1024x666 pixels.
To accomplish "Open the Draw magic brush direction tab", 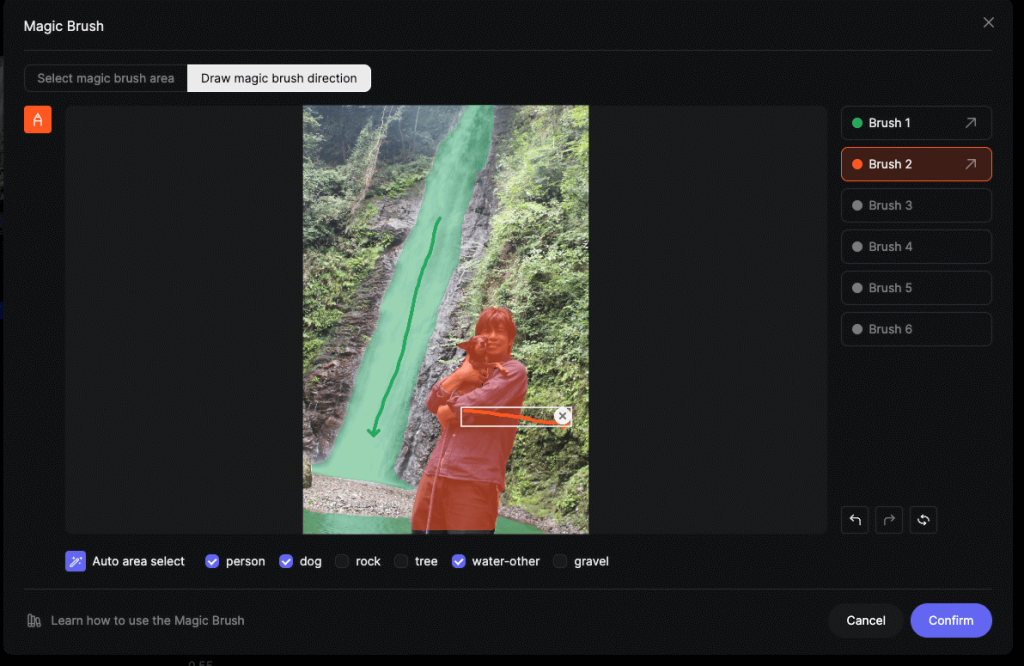I will 279,78.
